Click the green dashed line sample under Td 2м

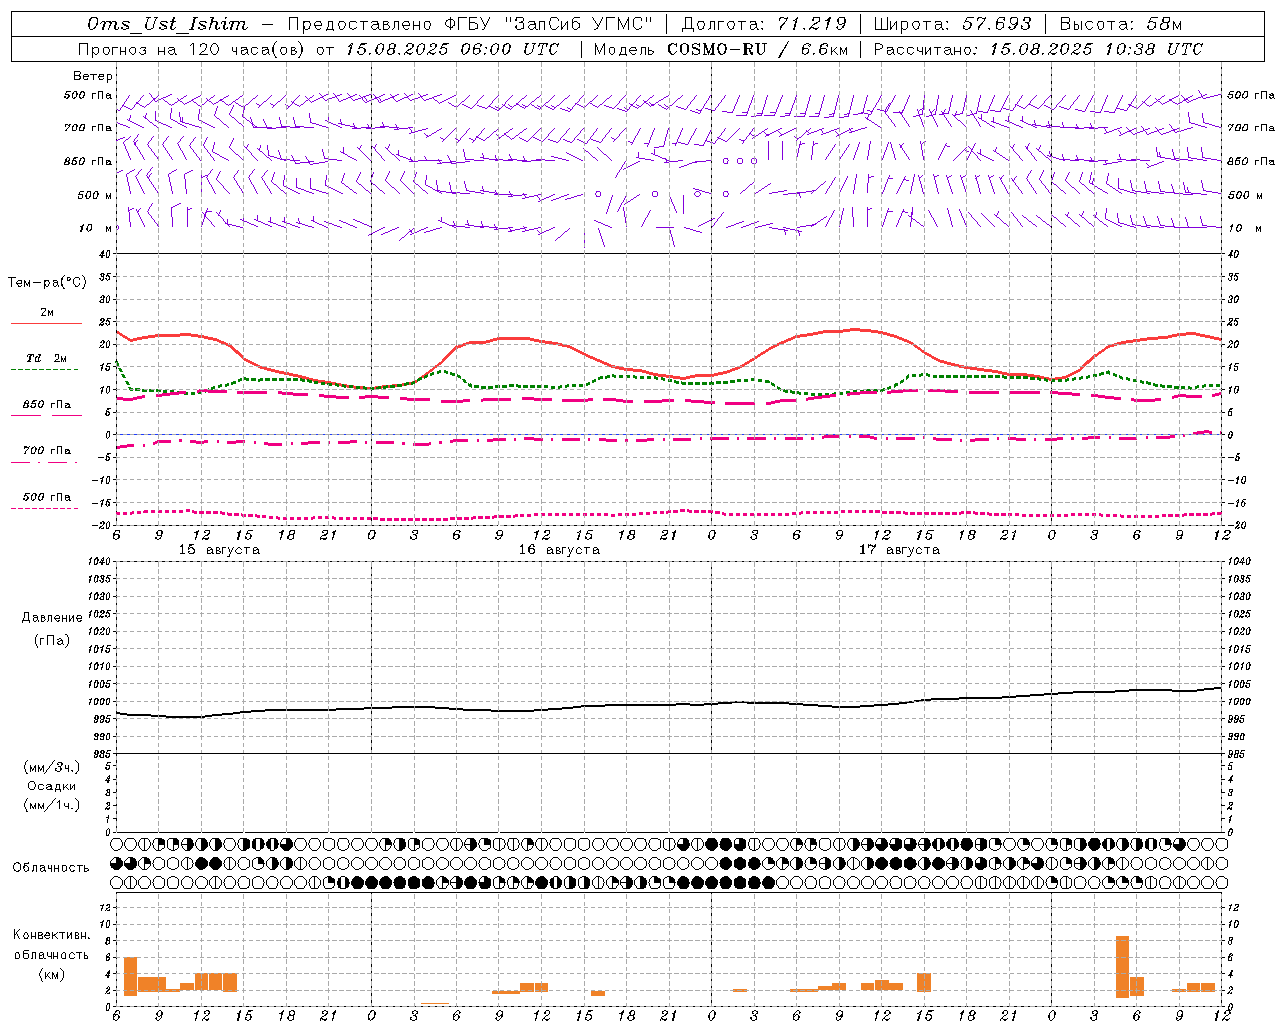tap(44, 369)
